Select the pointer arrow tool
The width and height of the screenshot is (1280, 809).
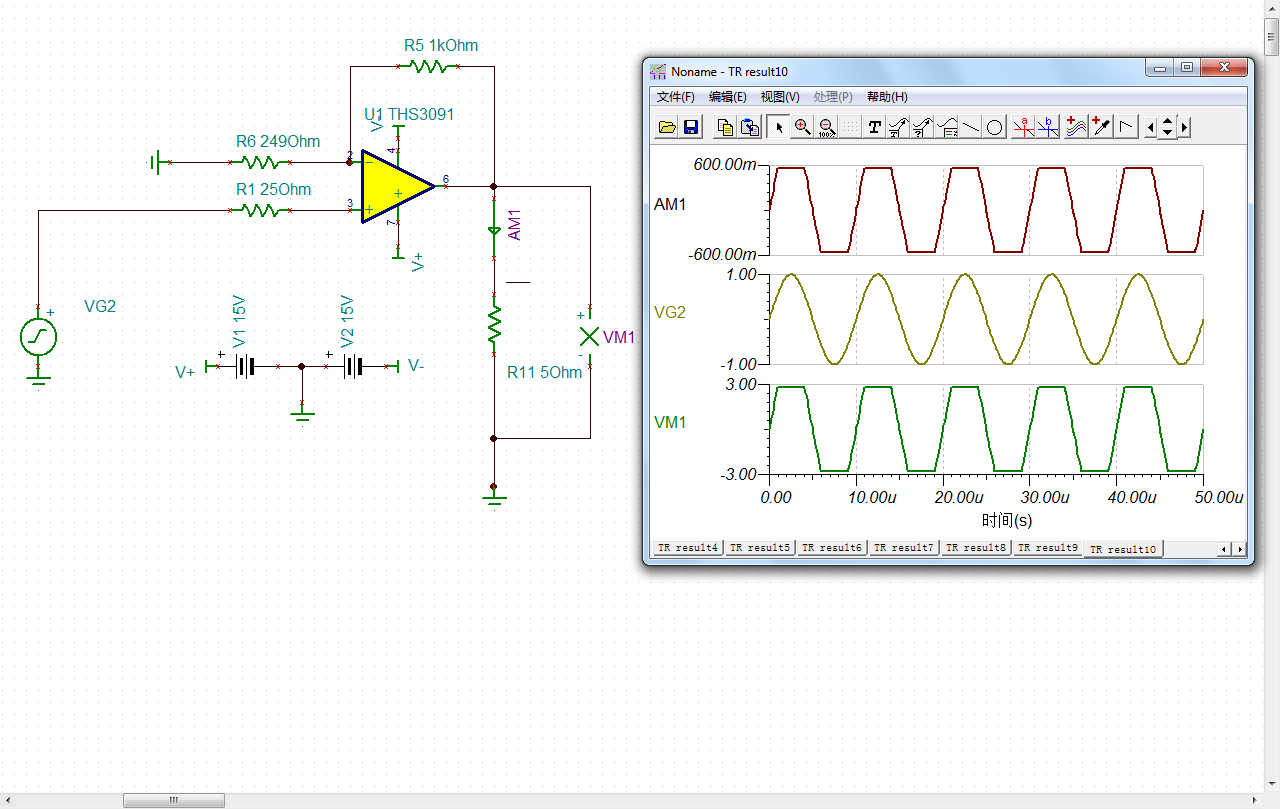tap(779, 127)
